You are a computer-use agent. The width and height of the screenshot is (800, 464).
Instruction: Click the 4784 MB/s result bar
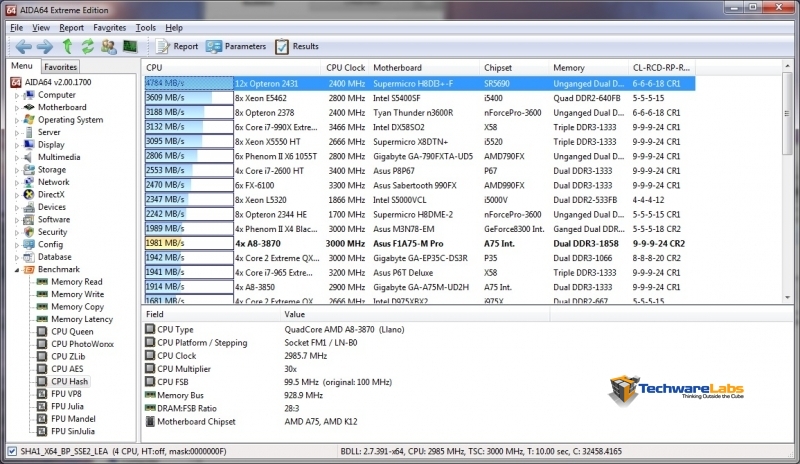[x=189, y=83]
